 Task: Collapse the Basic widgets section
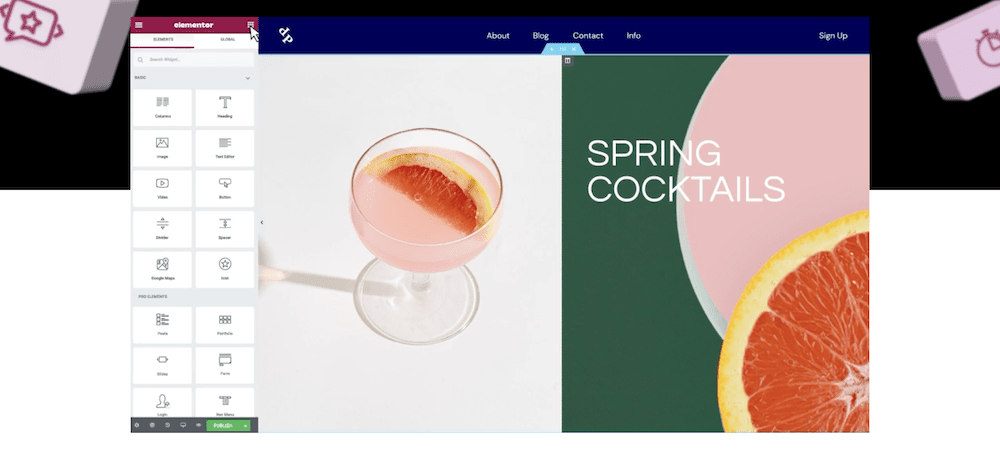(x=247, y=78)
